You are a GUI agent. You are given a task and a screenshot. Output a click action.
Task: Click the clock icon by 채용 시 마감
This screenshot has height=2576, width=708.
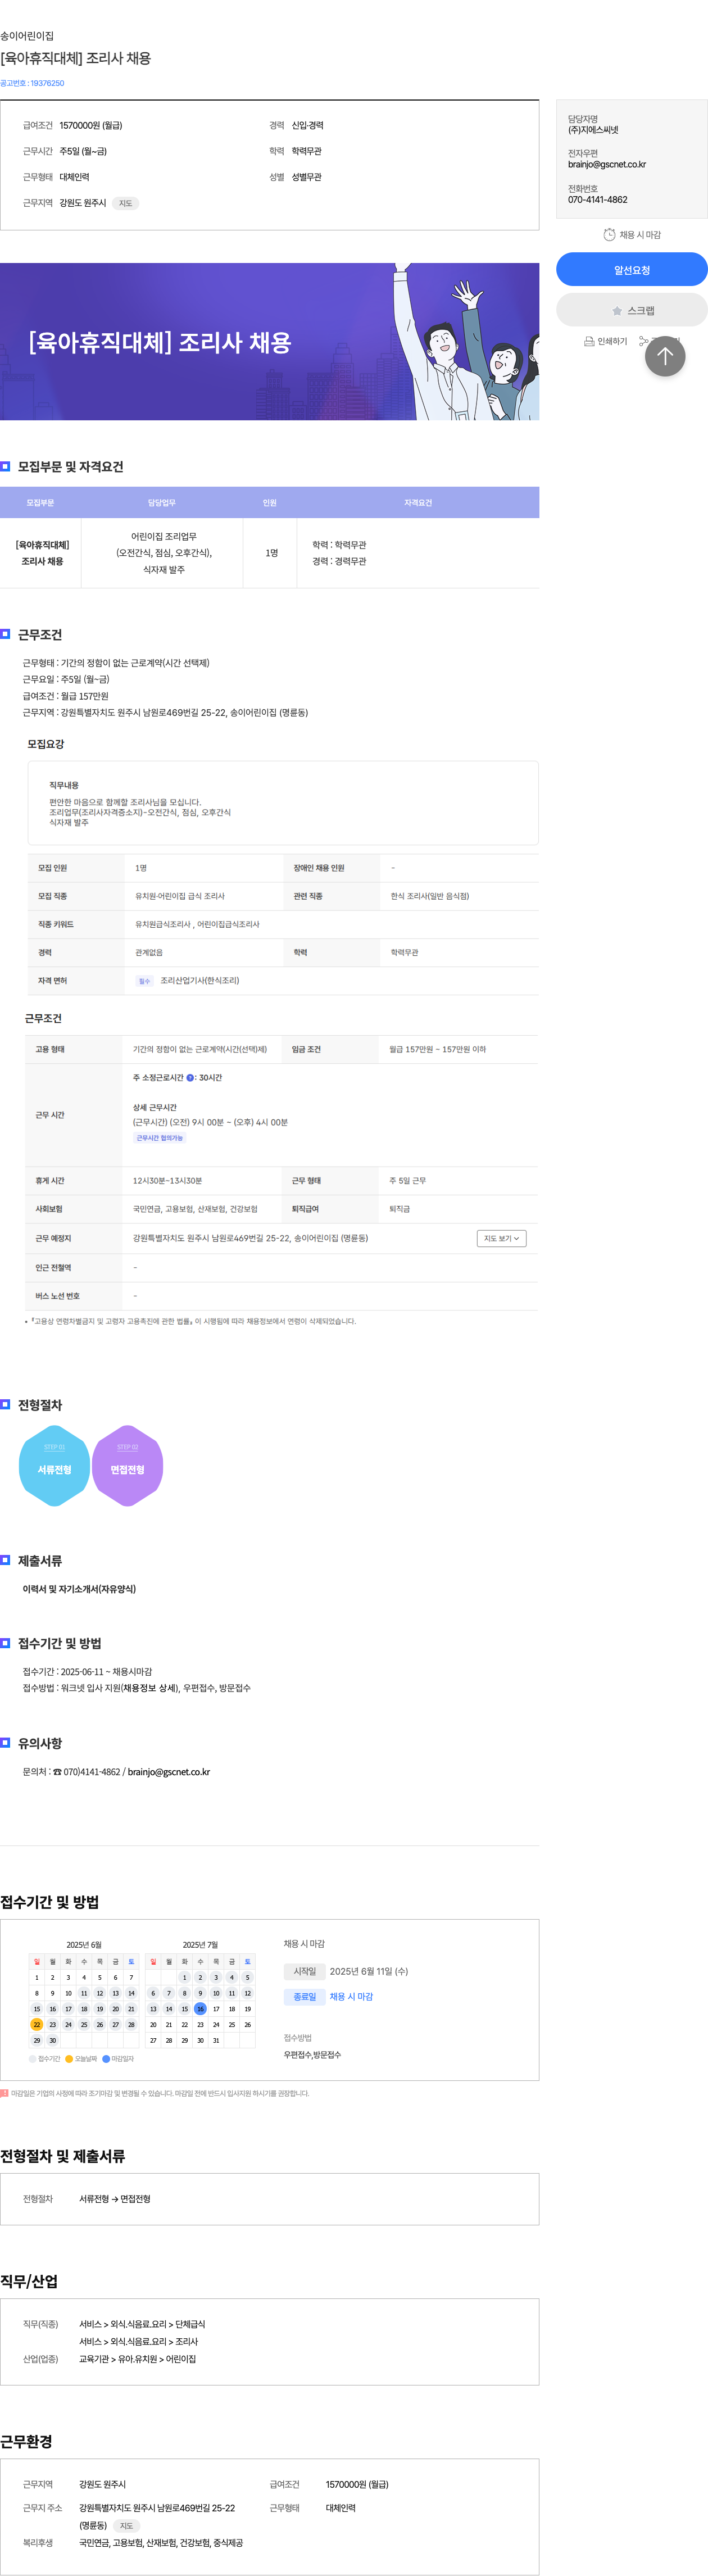pos(609,234)
